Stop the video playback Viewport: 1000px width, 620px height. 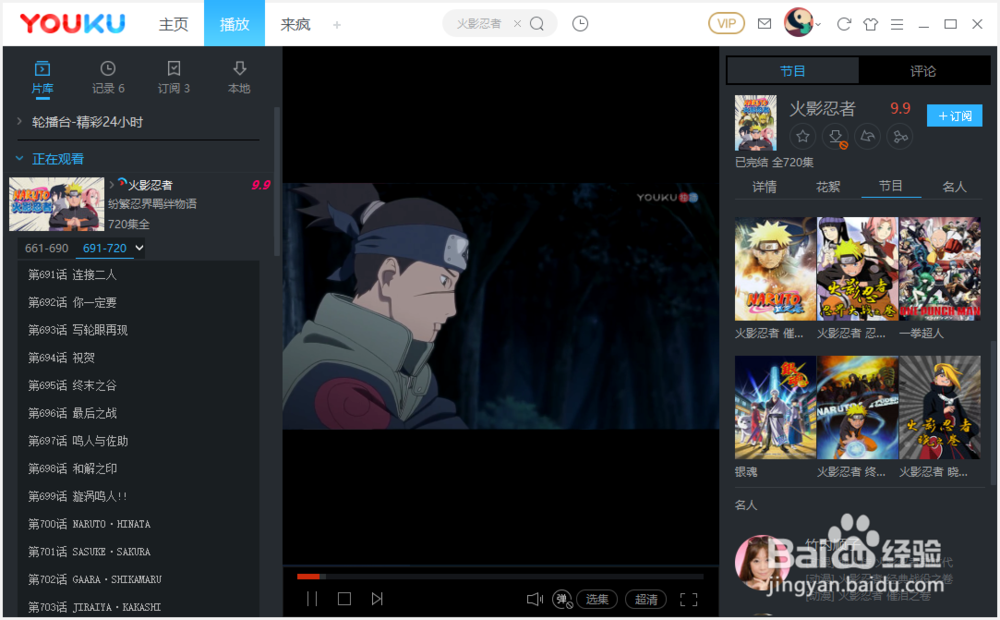(x=344, y=599)
